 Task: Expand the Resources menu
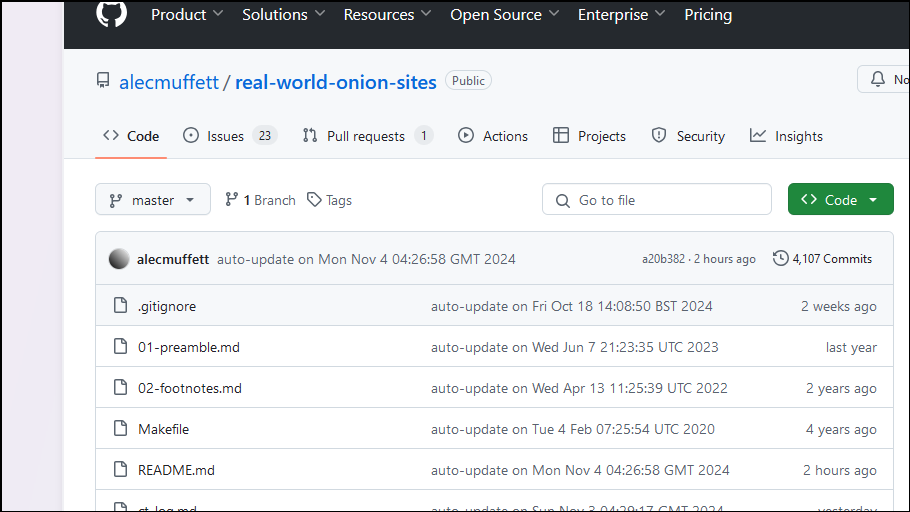[387, 15]
